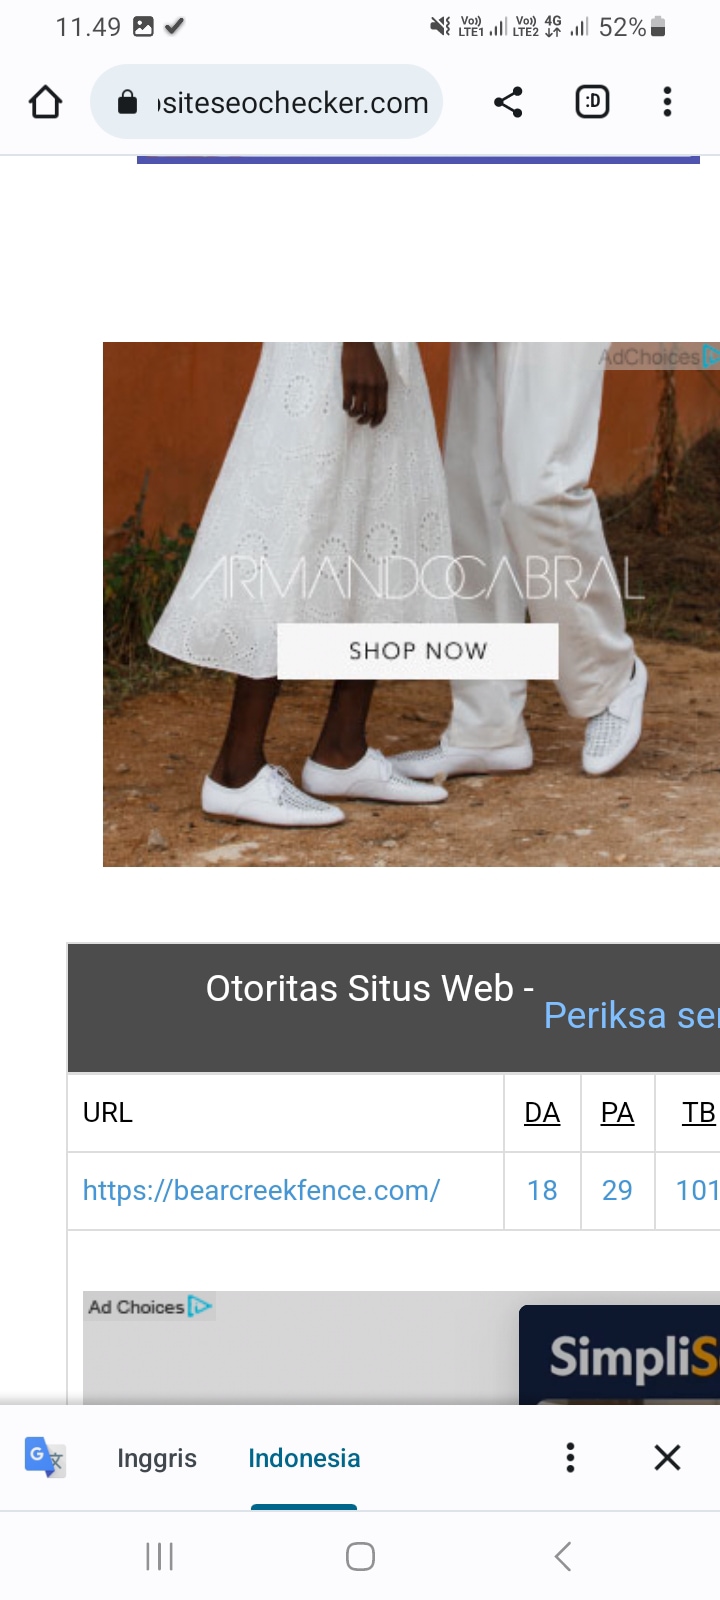The height and width of the screenshot is (1600, 720).
Task: Select the Indonesia translation tab
Action: [x=304, y=1458]
